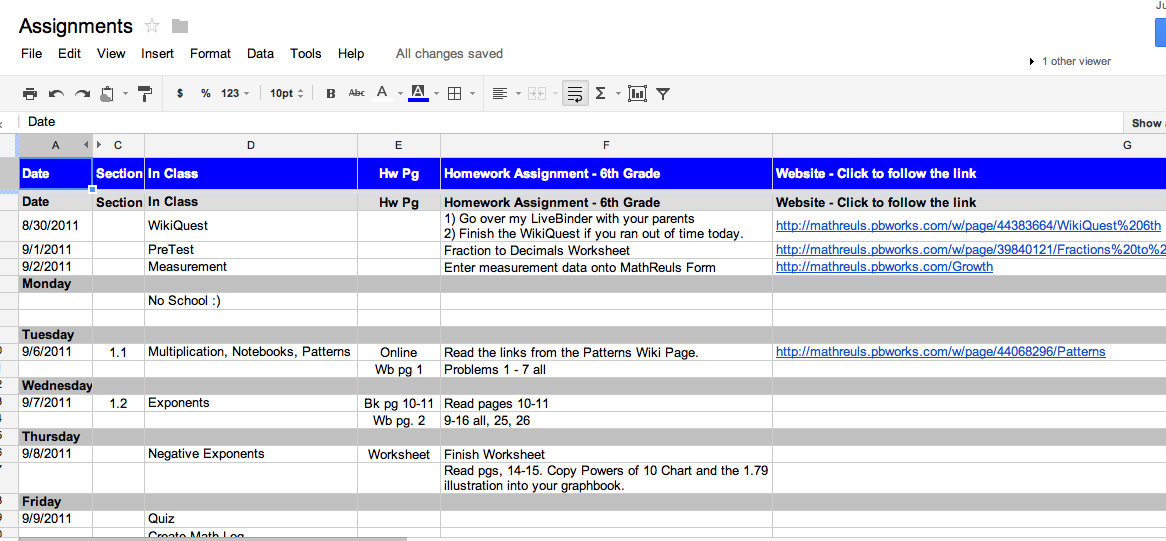Click the print icon
The width and height of the screenshot is (1166, 541).
[30, 94]
